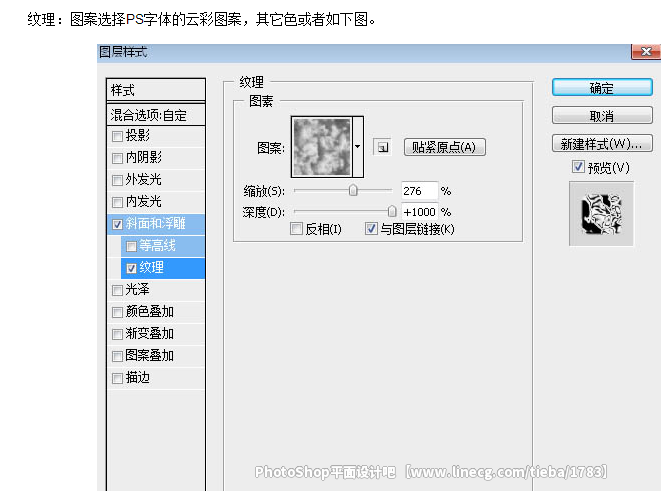This screenshot has height=491, width=663.
Task: Toggle the 反相 invert checkbox
Action: (296, 230)
